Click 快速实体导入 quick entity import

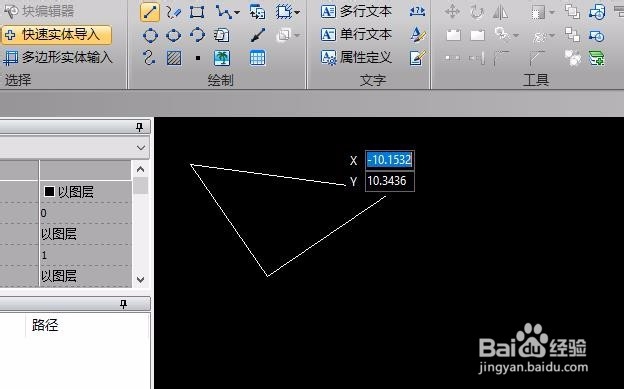pos(57,35)
